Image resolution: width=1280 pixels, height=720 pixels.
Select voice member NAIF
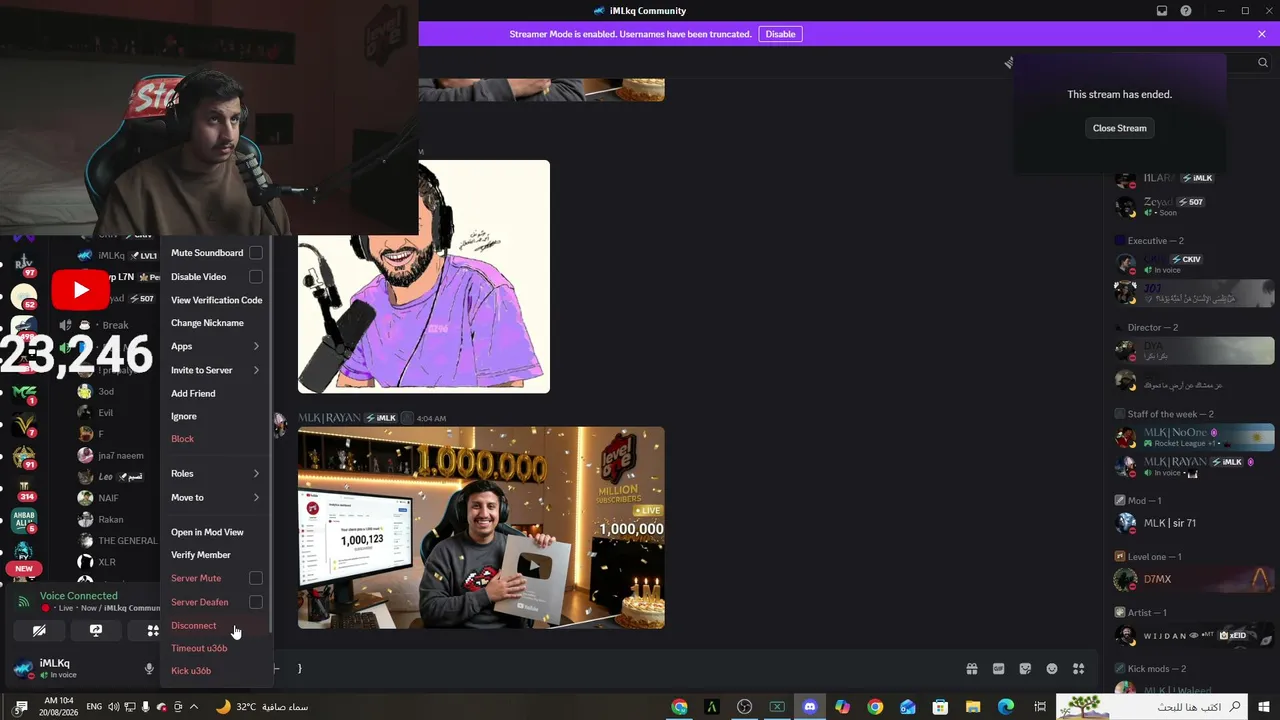point(108,498)
